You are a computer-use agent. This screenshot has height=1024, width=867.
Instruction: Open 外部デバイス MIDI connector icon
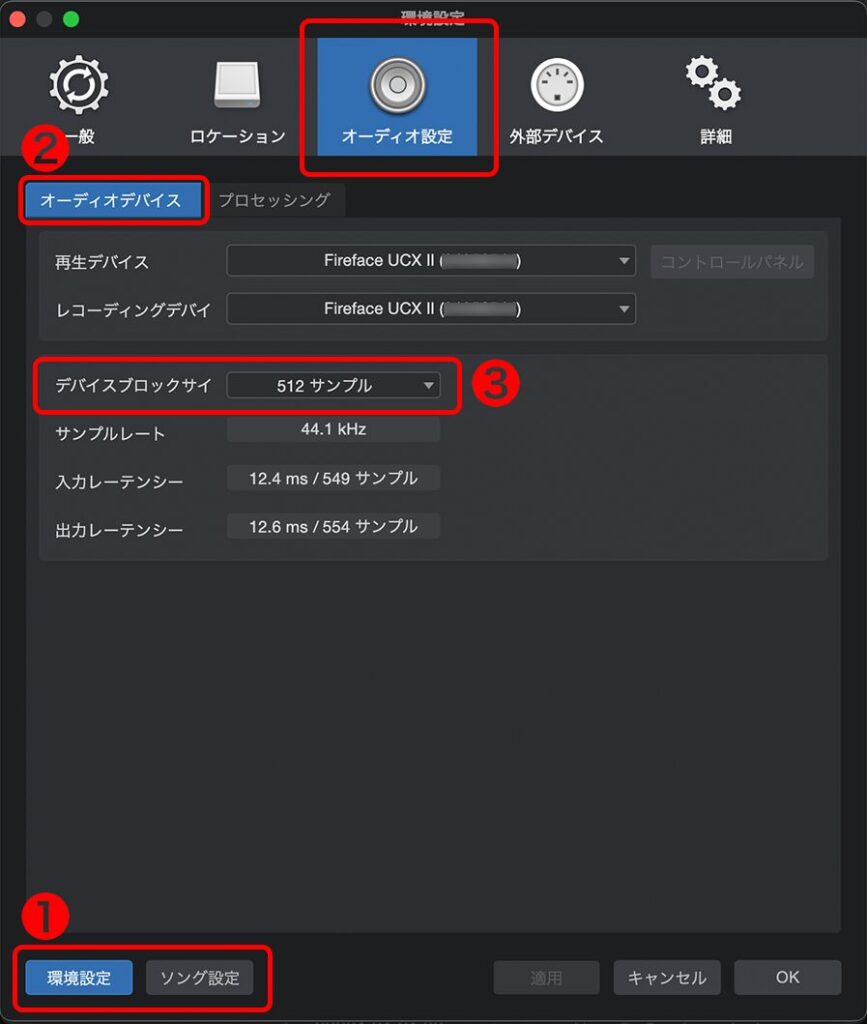click(556, 88)
